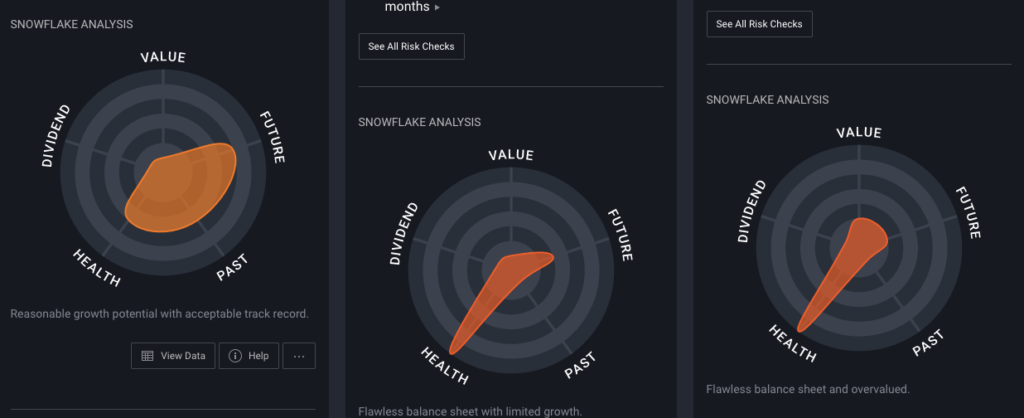Click FUTURE axis label on limited-growth snowflake
The height and width of the screenshot is (418, 1024).
[621, 234]
